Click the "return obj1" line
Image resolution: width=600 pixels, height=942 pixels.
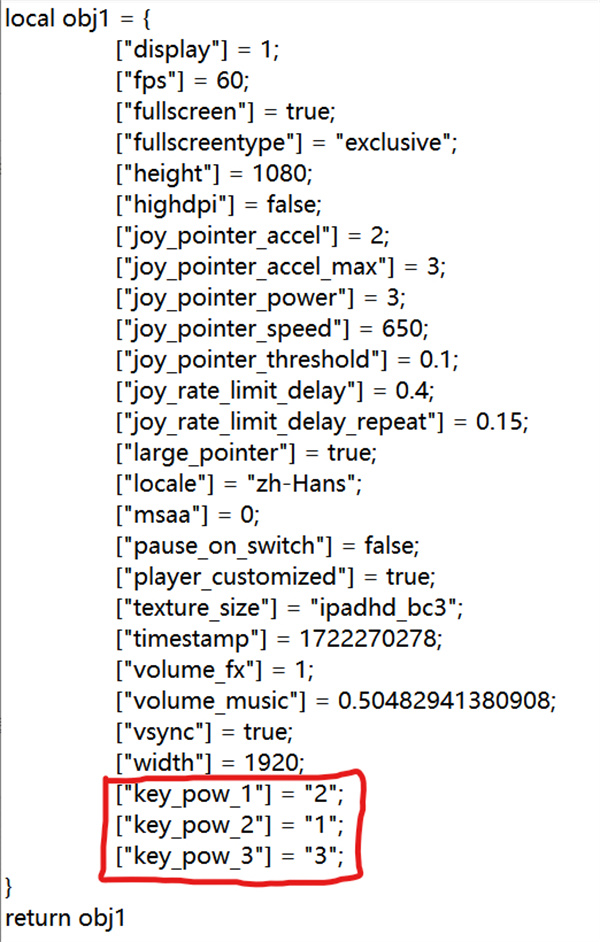point(65,918)
